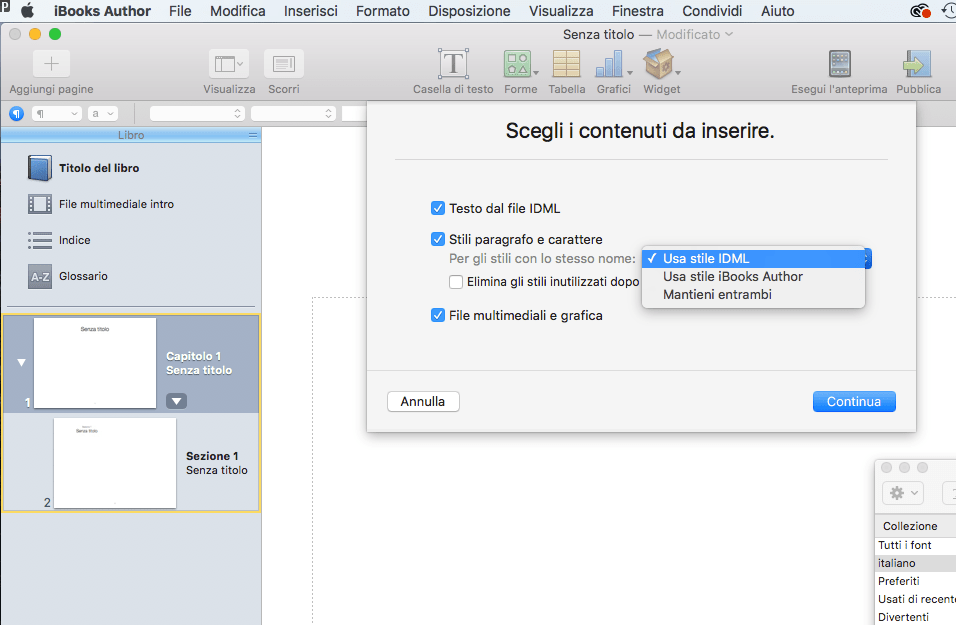This screenshot has height=625, width=956.
Task: Select the Titolo del libro label
Action: pyautogui.click(x=99, y=168)
